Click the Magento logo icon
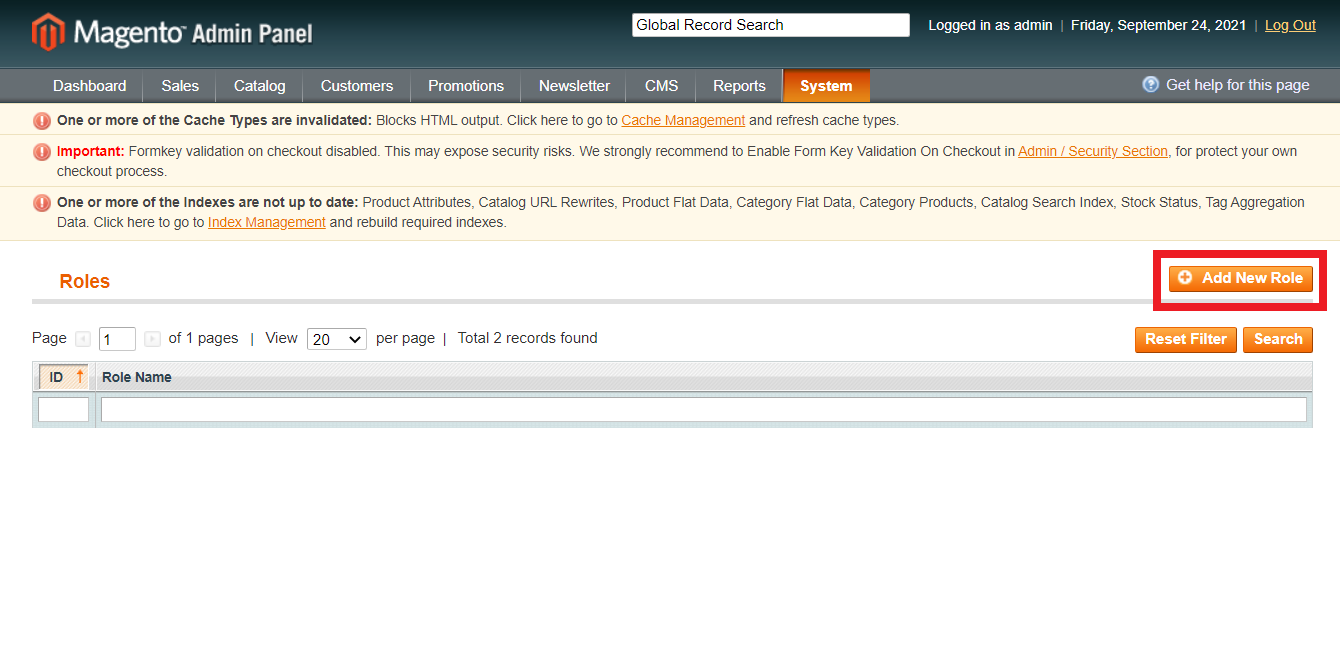1340x654 pixels. (47, 32)
